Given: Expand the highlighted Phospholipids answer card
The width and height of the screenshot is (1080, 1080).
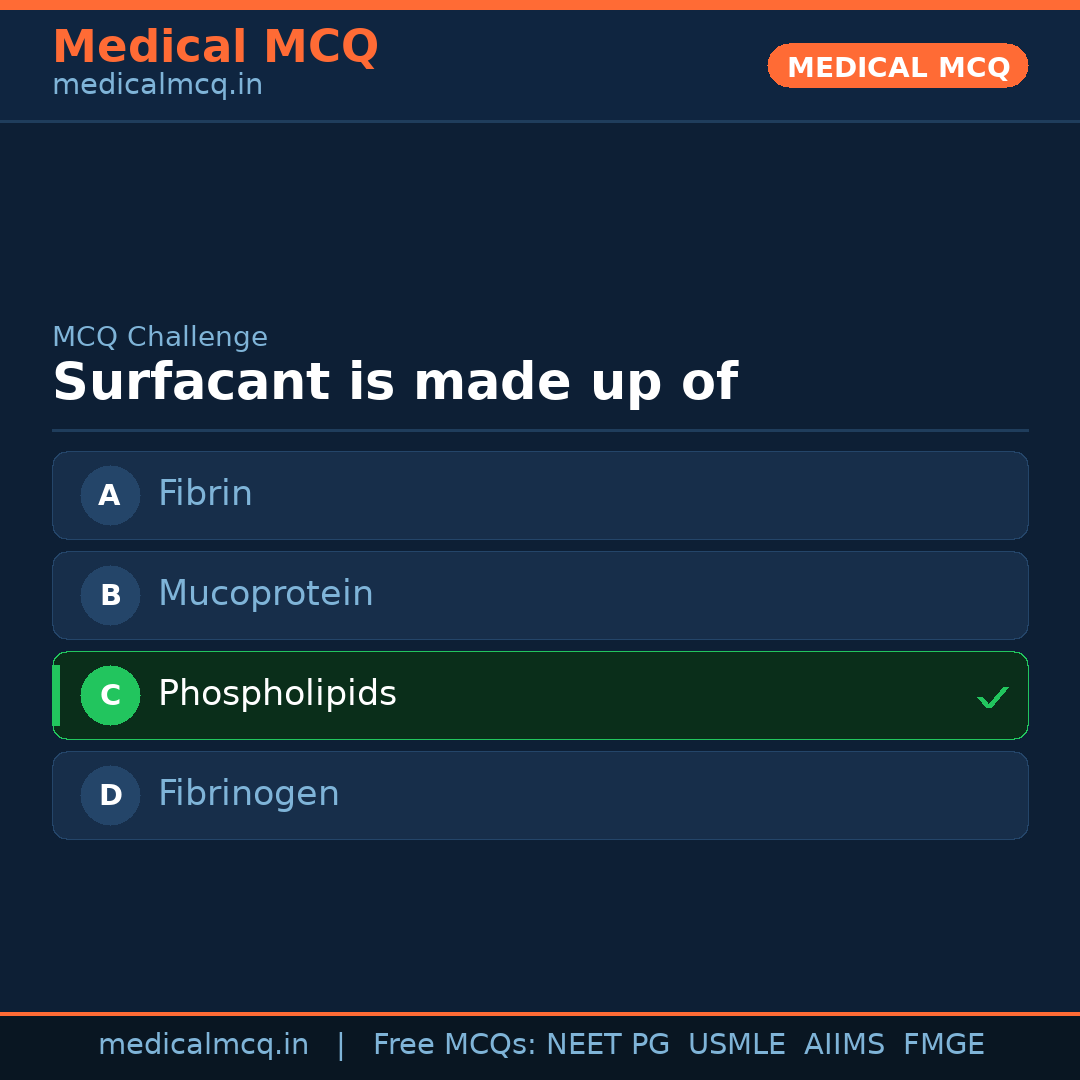Looking at the screenshot, I should coord(540,695).
